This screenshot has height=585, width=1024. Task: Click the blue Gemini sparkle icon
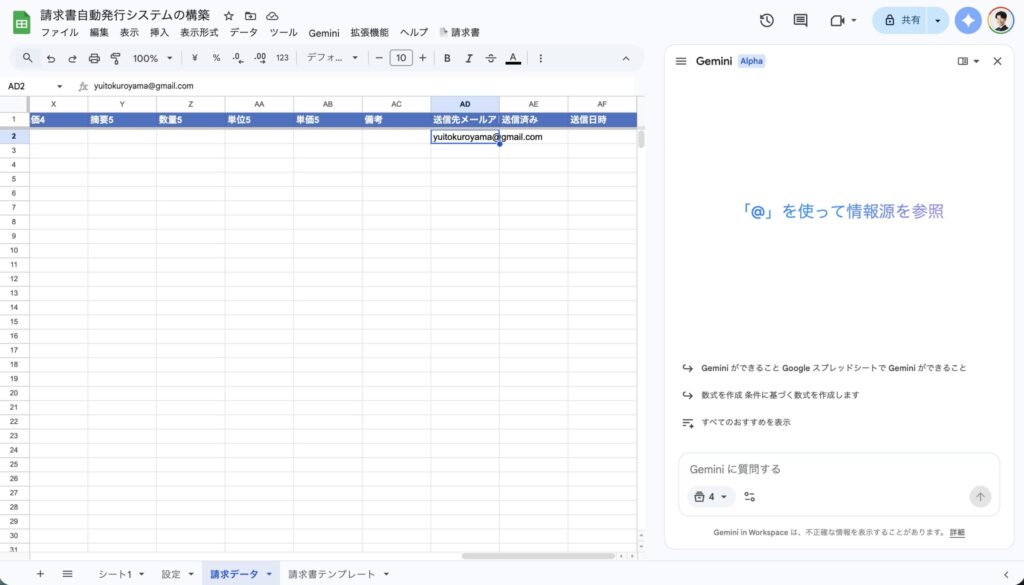click(x=967, y=20)
